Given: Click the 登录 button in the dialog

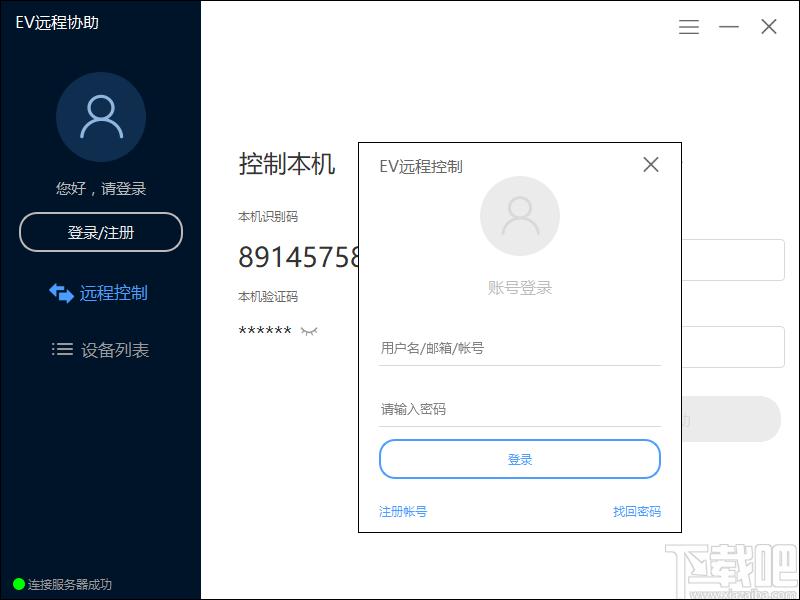Looking at the screenshot, I should [520, 459].
